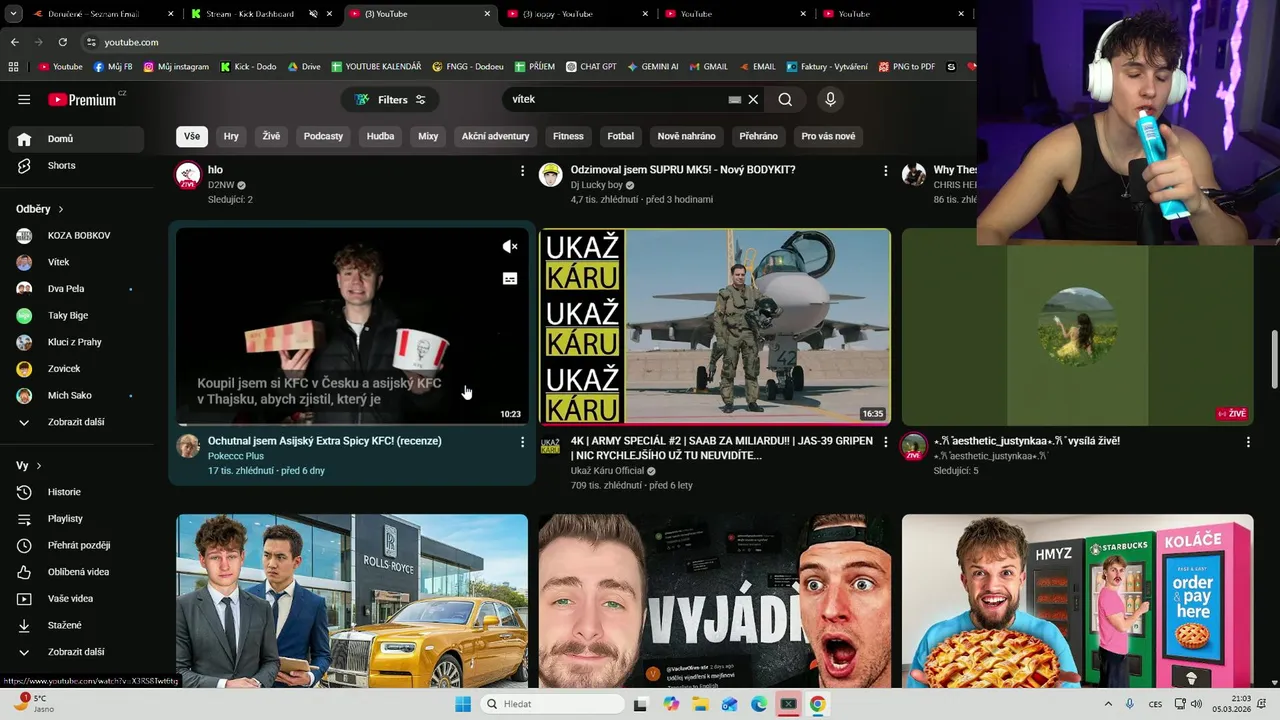This screenshot has width=1280, height=720.
Task: Open more options for the 'hlo' live video
Action: tap(522, 171)
